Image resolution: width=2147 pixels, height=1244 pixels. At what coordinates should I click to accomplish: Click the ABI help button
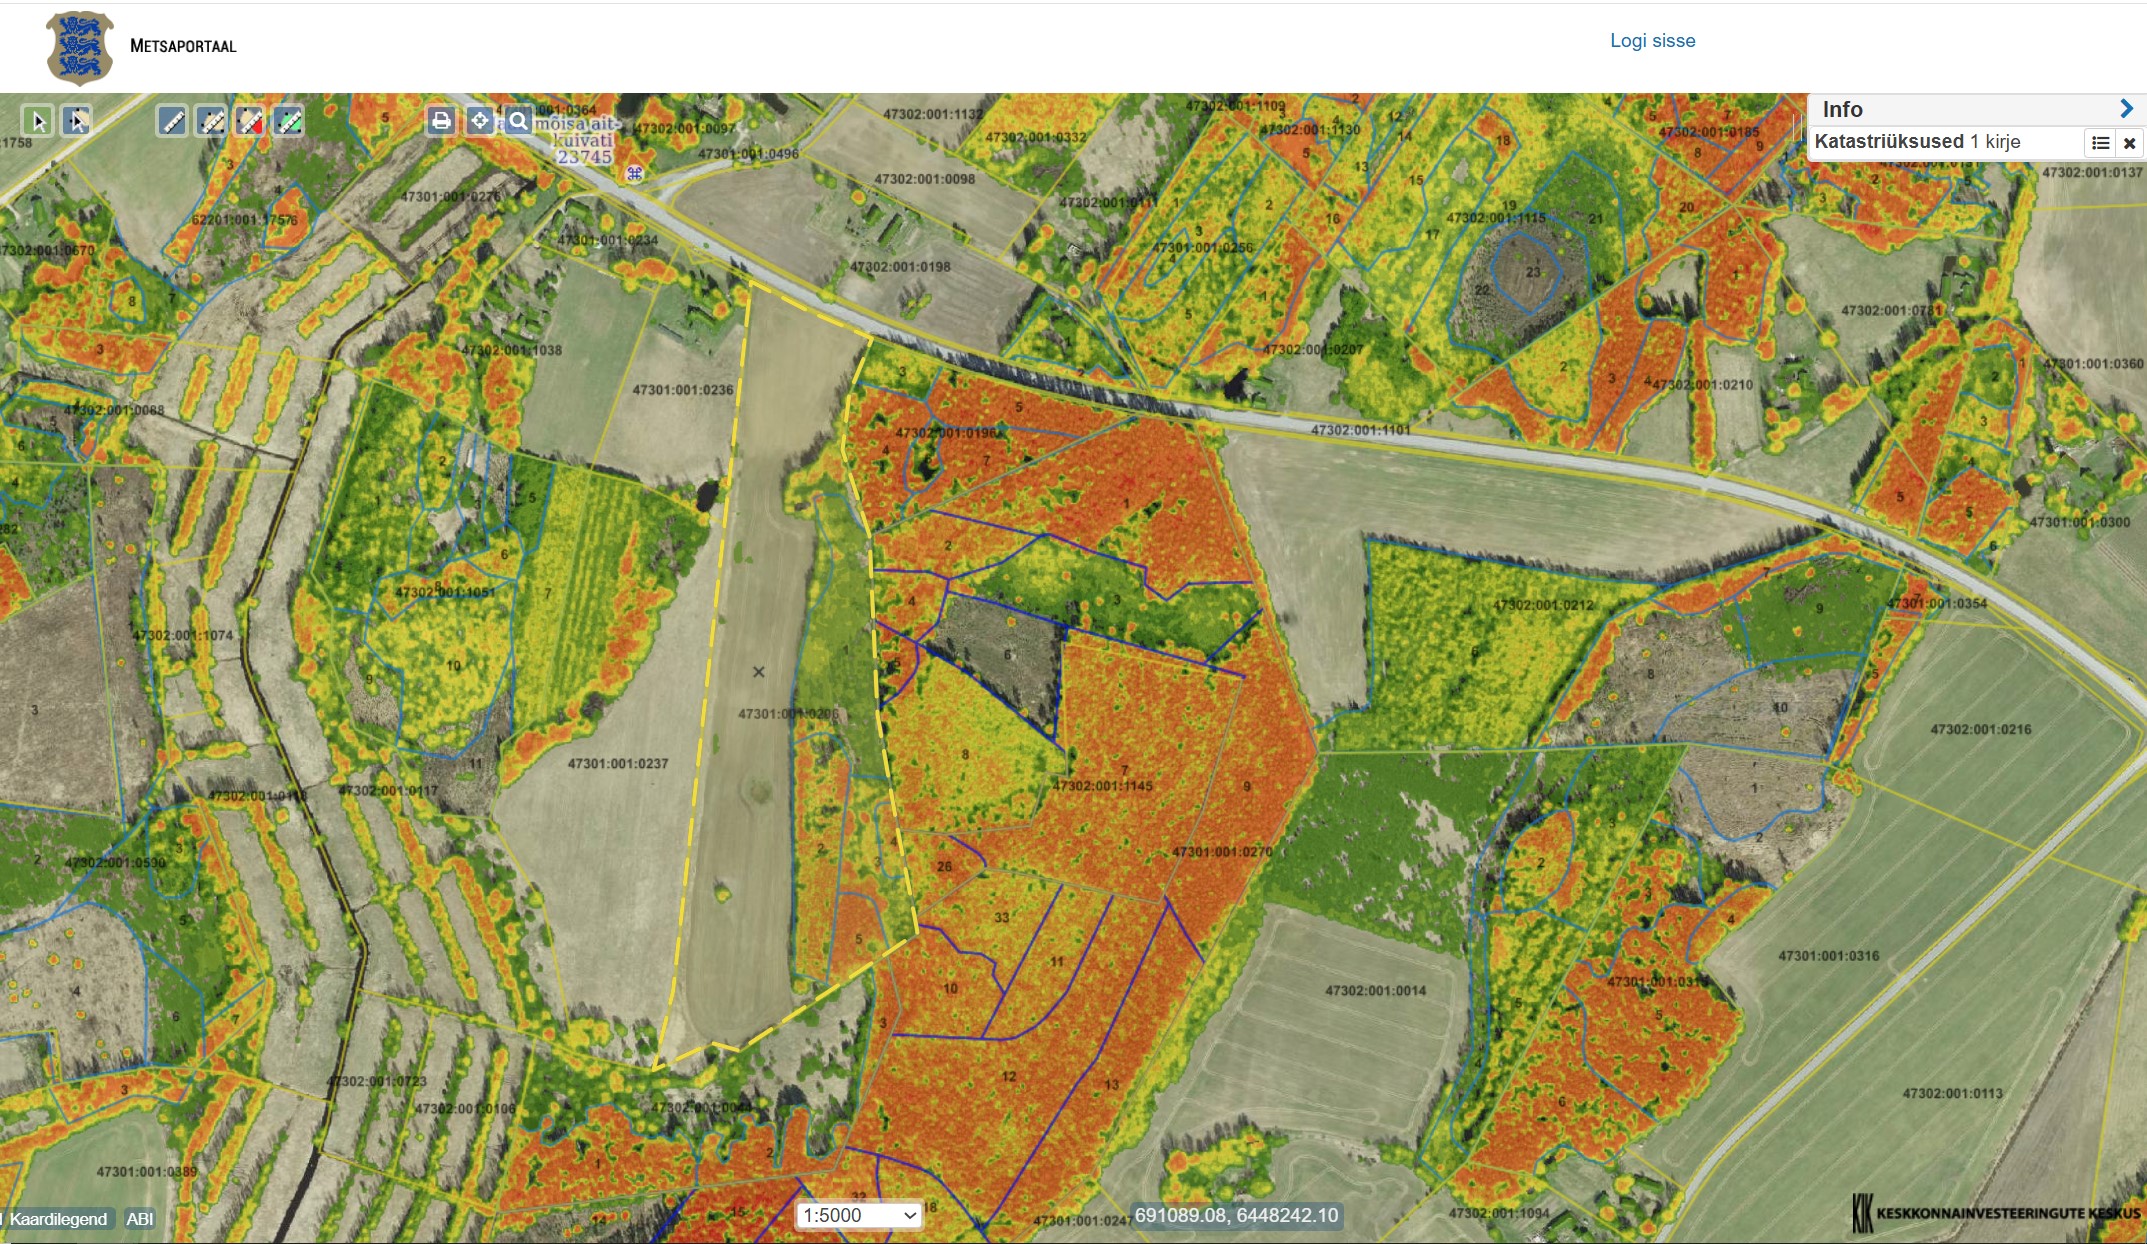[x=140, y=1219]
